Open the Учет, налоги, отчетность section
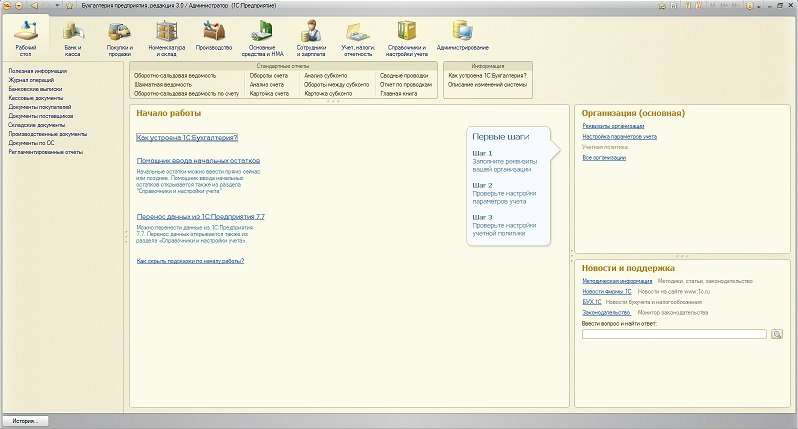This screenshot has height=429, width=798. pos(358,39)
